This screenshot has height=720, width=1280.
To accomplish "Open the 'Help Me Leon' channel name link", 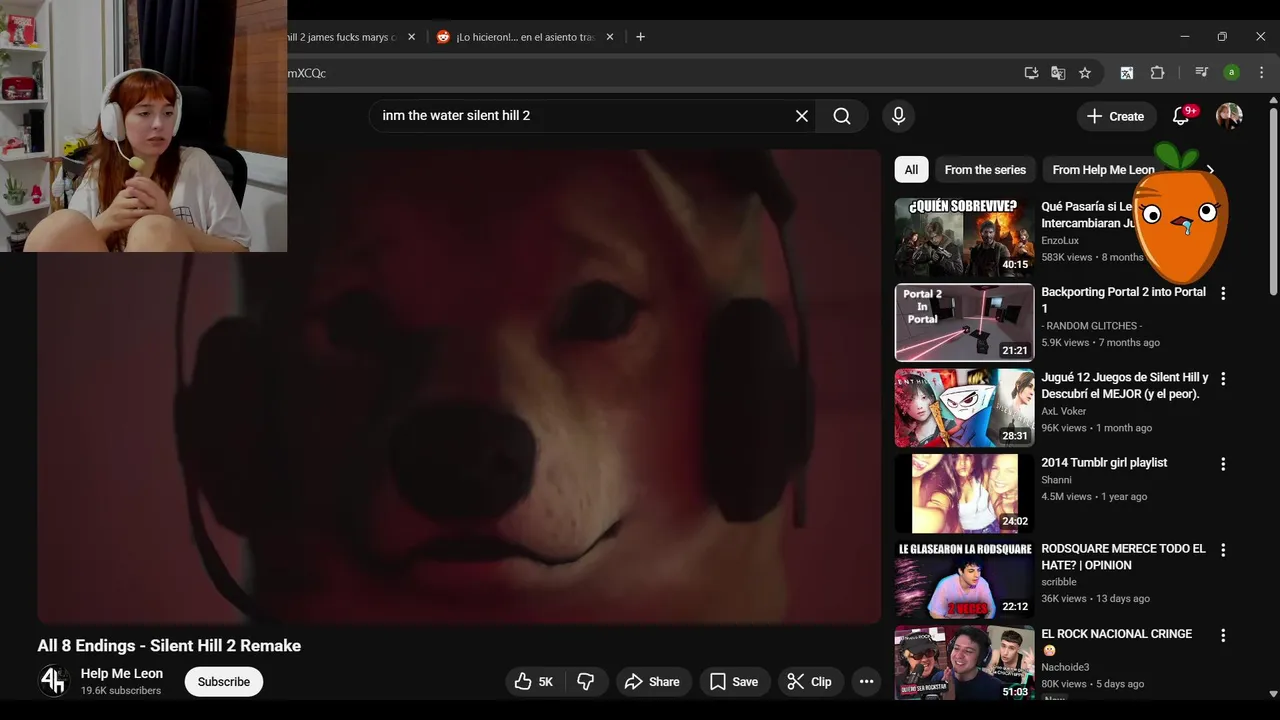I will (x=121, y=674).
